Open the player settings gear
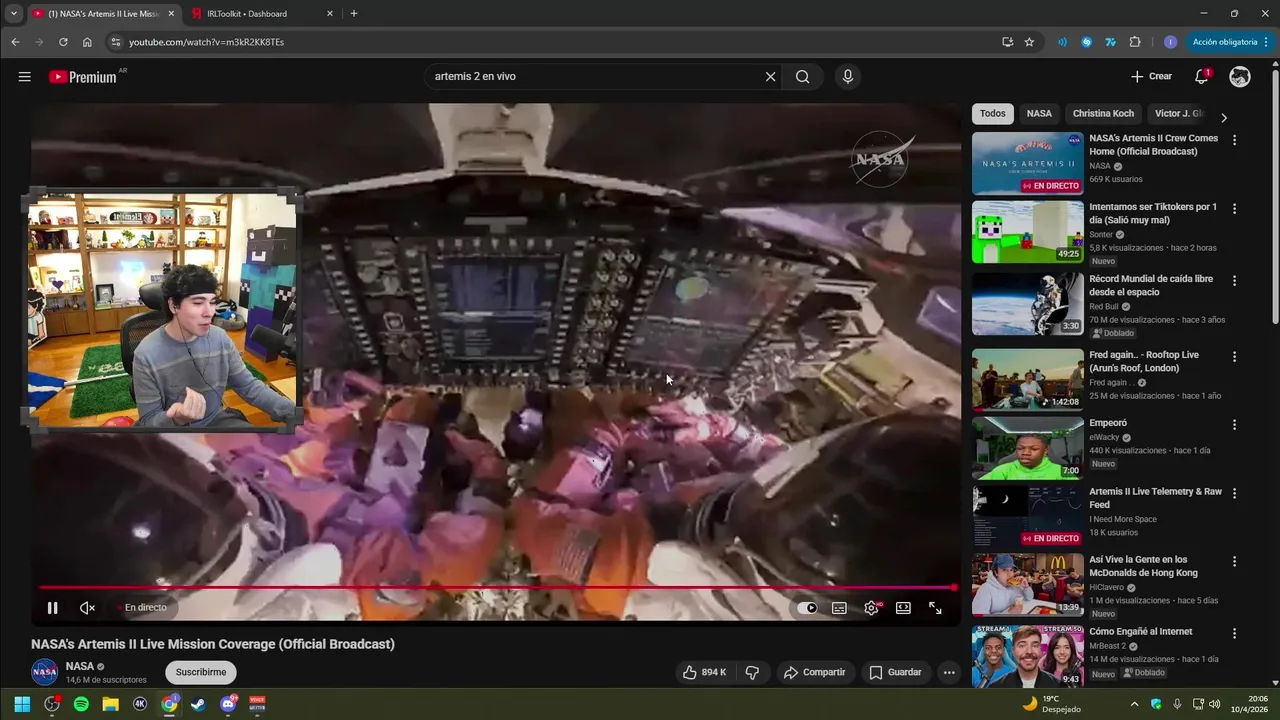The height and width of the screenshot is (720, 1280). click(872, 608)
